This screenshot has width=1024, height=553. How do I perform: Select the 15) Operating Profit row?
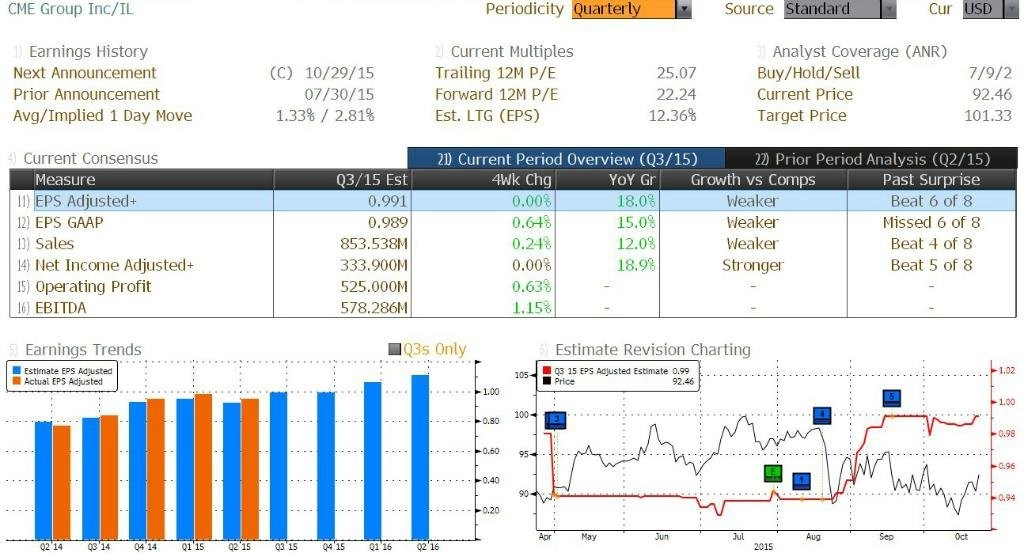pyautogui.click(x=513, y=286)
